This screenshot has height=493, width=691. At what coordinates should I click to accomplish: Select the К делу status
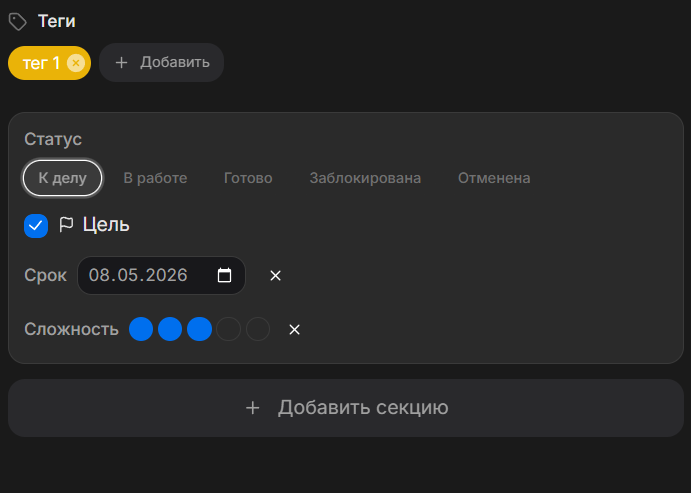coord(62,178)
